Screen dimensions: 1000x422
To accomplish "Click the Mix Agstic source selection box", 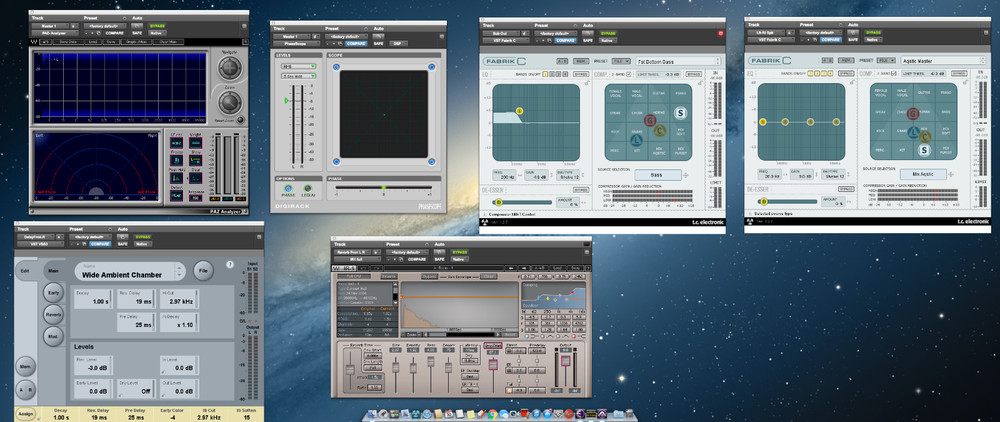I will point(923,174).
